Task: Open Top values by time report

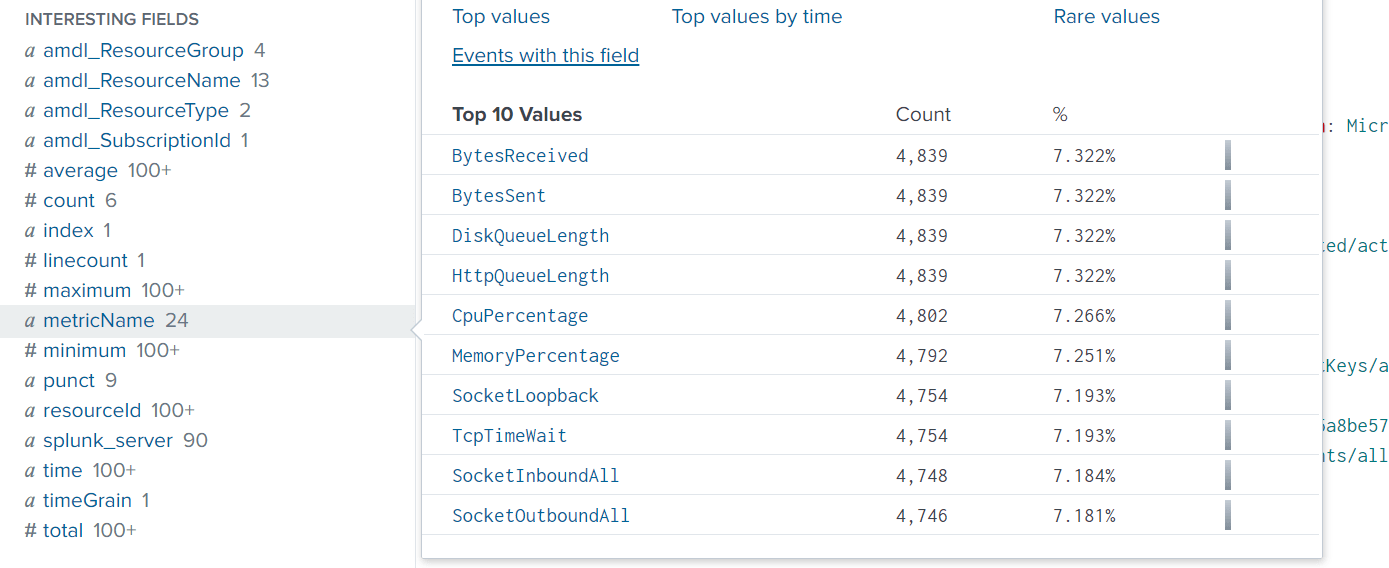Action: [757, 17]
